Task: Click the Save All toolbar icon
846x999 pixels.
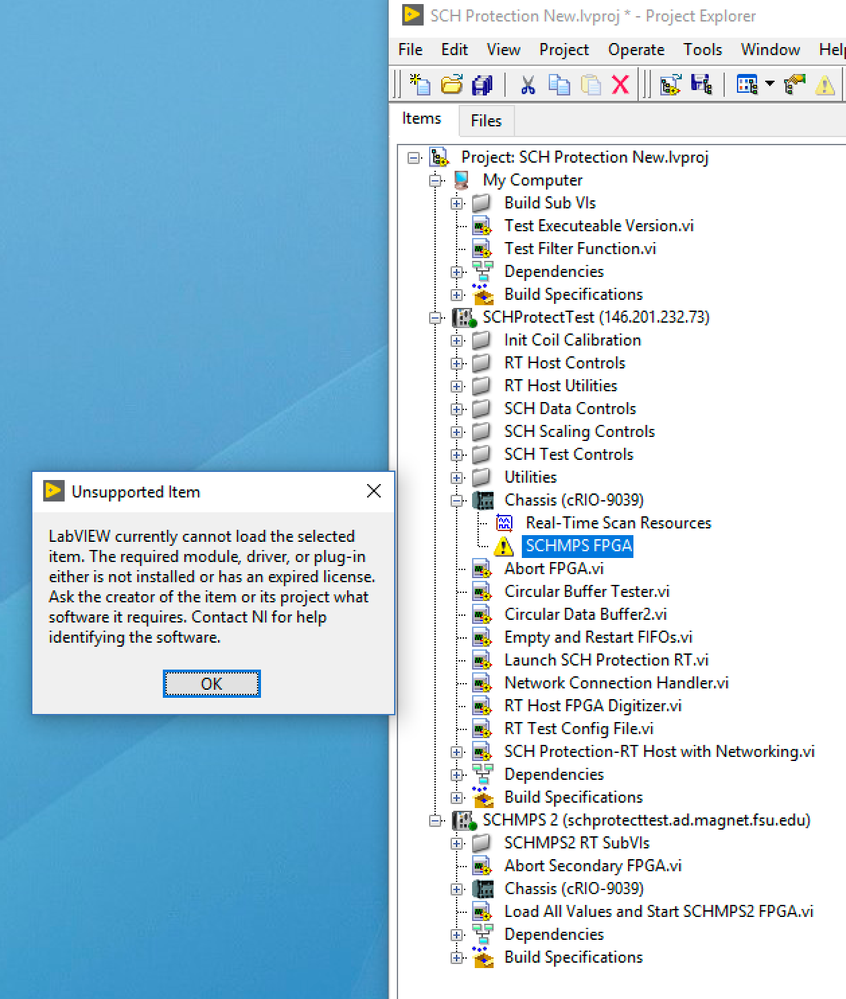Action: coord(482,84)
